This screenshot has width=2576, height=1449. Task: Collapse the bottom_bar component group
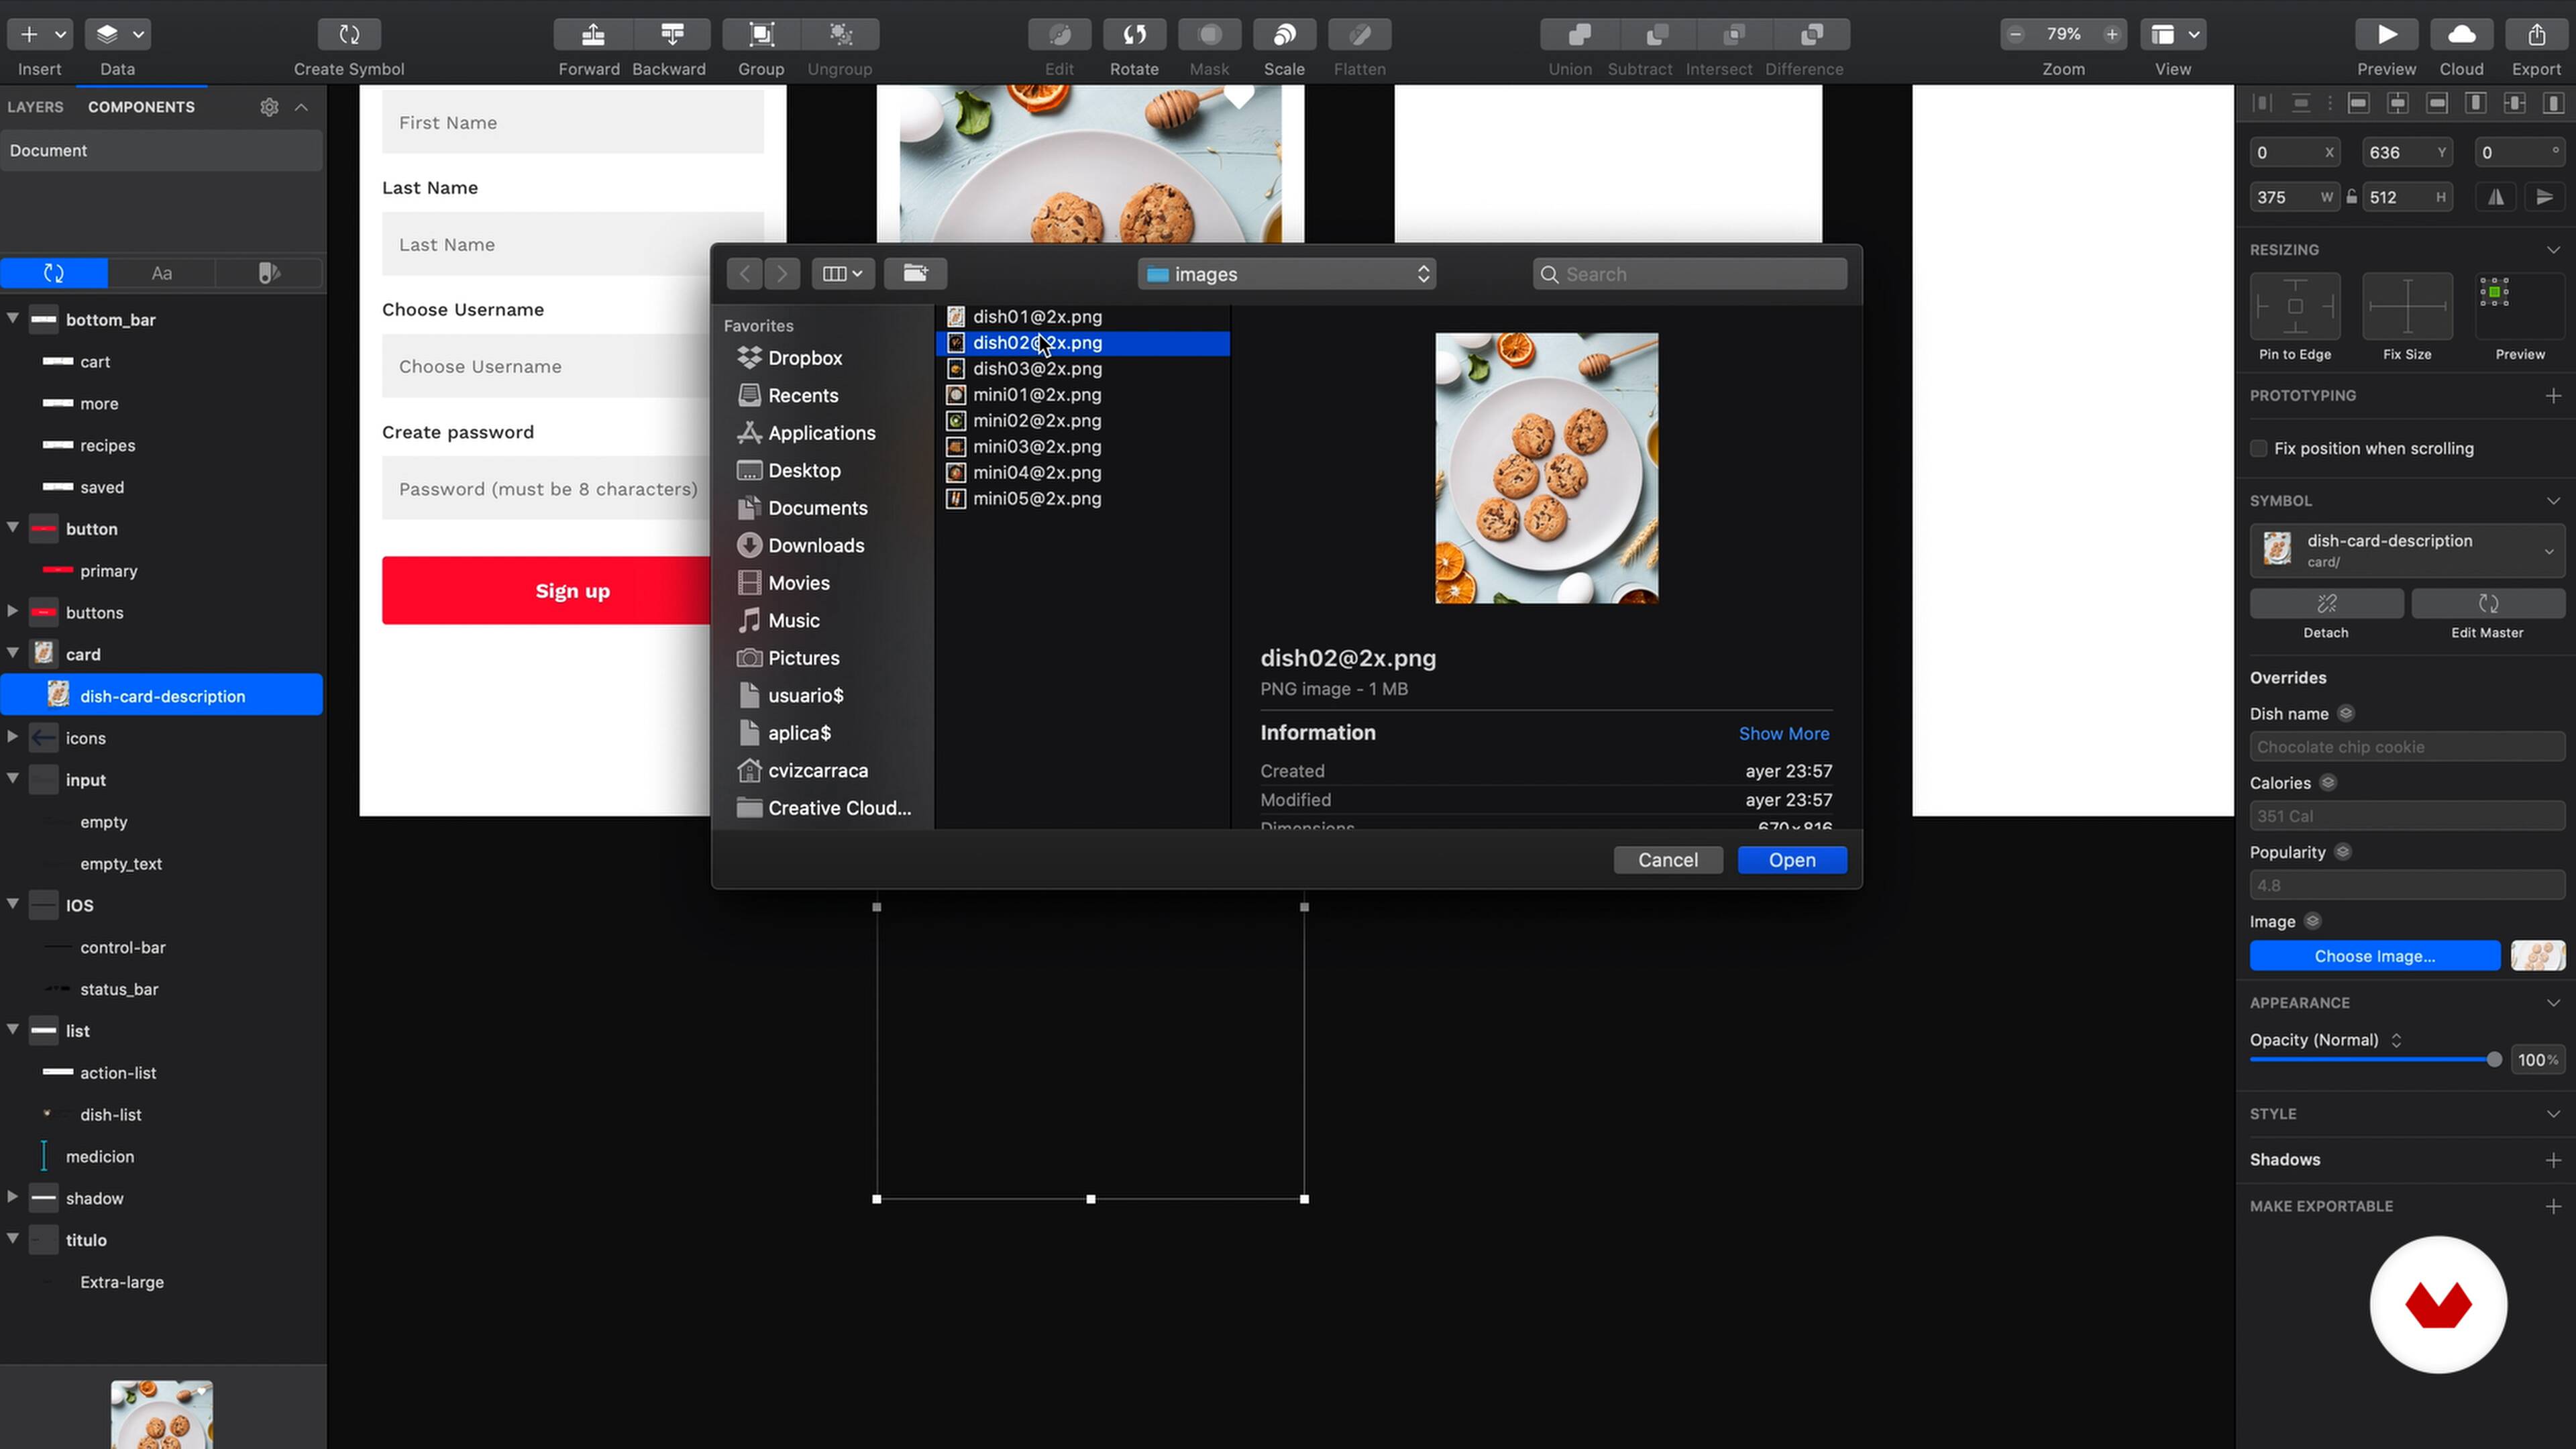pyautogui.click(x=13, y=319)
